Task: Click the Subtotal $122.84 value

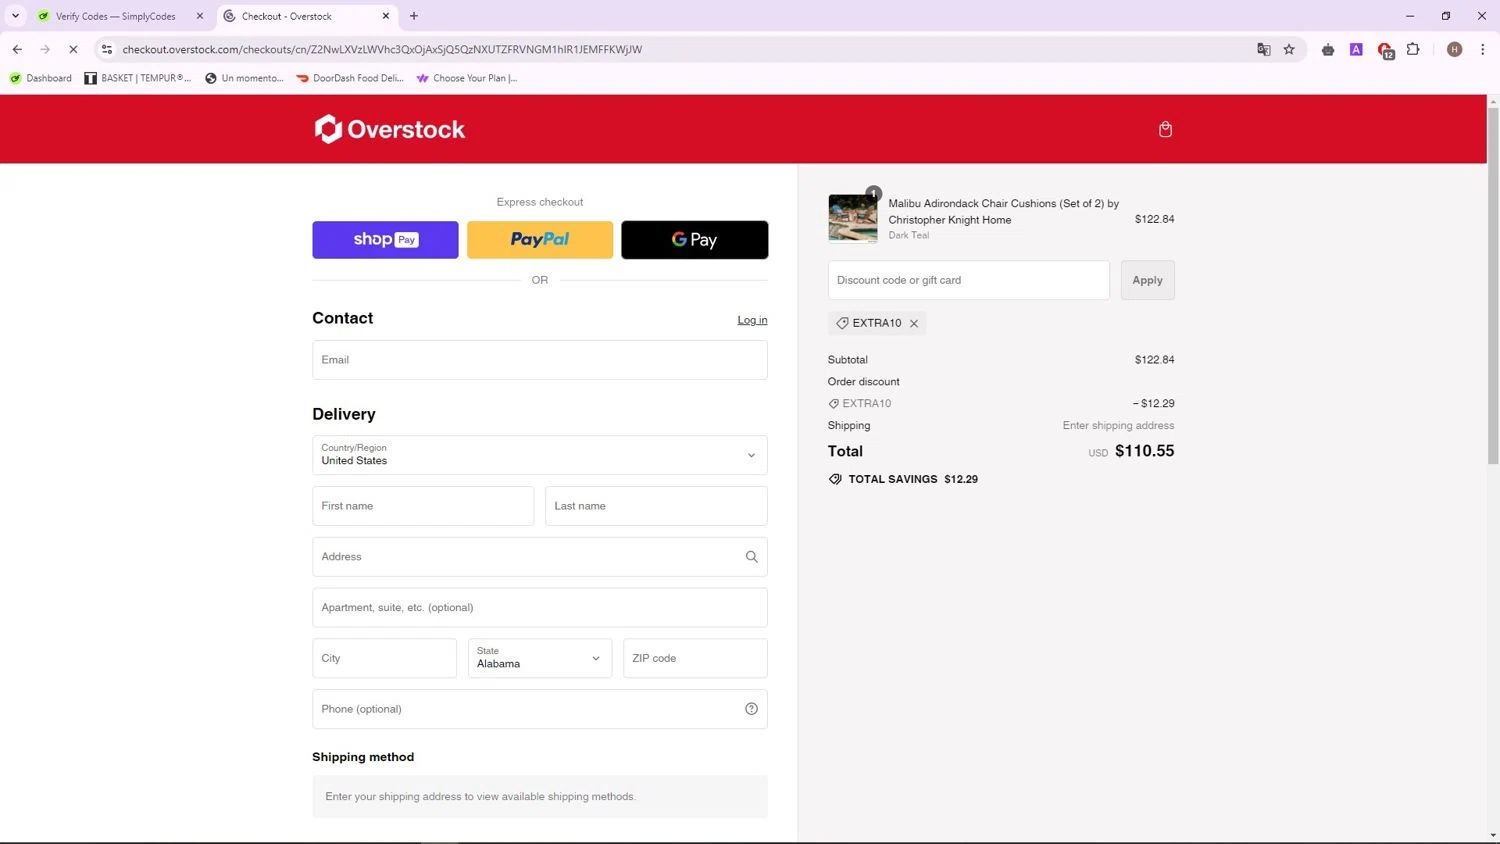Action: tap(1154, 360)
